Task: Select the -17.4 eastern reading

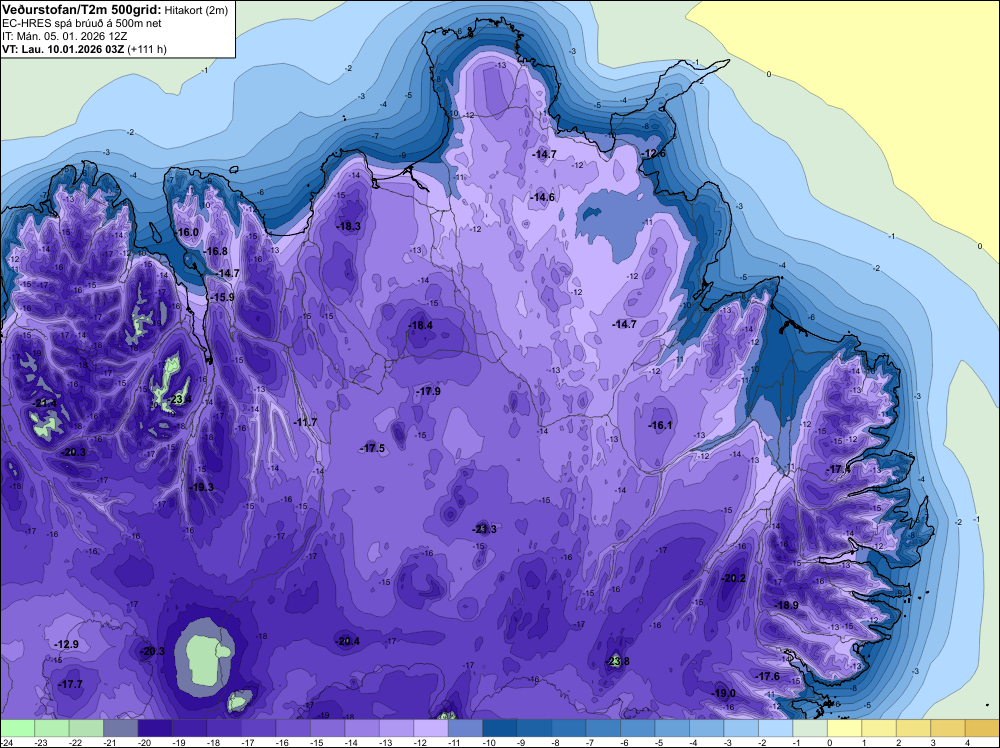Action: tap(839, 469)
